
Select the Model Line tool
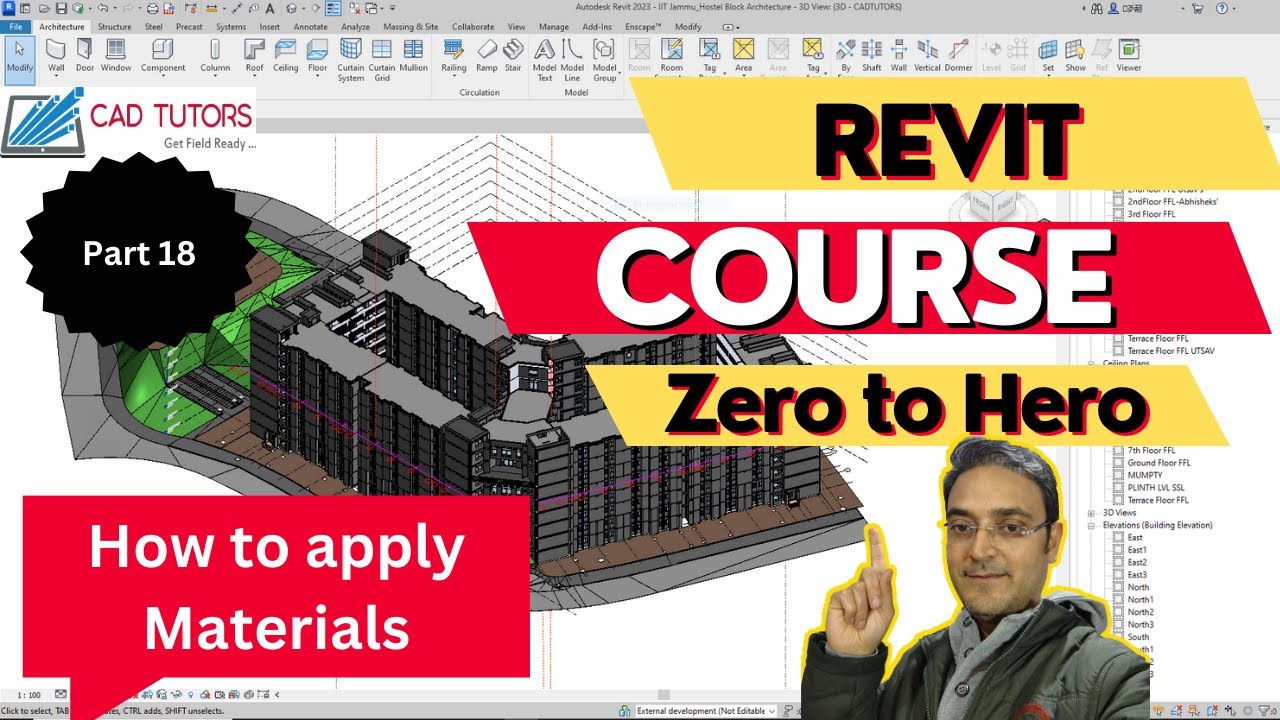point(572,60)
